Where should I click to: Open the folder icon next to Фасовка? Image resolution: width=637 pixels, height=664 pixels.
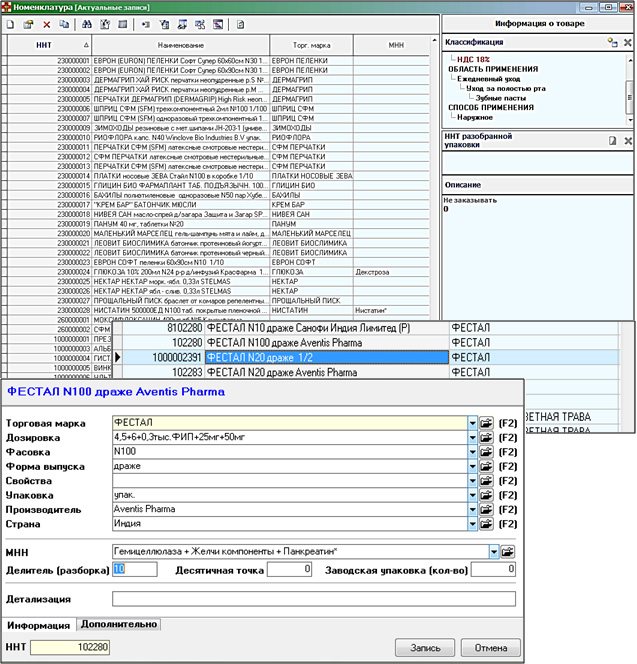[486, 451]
